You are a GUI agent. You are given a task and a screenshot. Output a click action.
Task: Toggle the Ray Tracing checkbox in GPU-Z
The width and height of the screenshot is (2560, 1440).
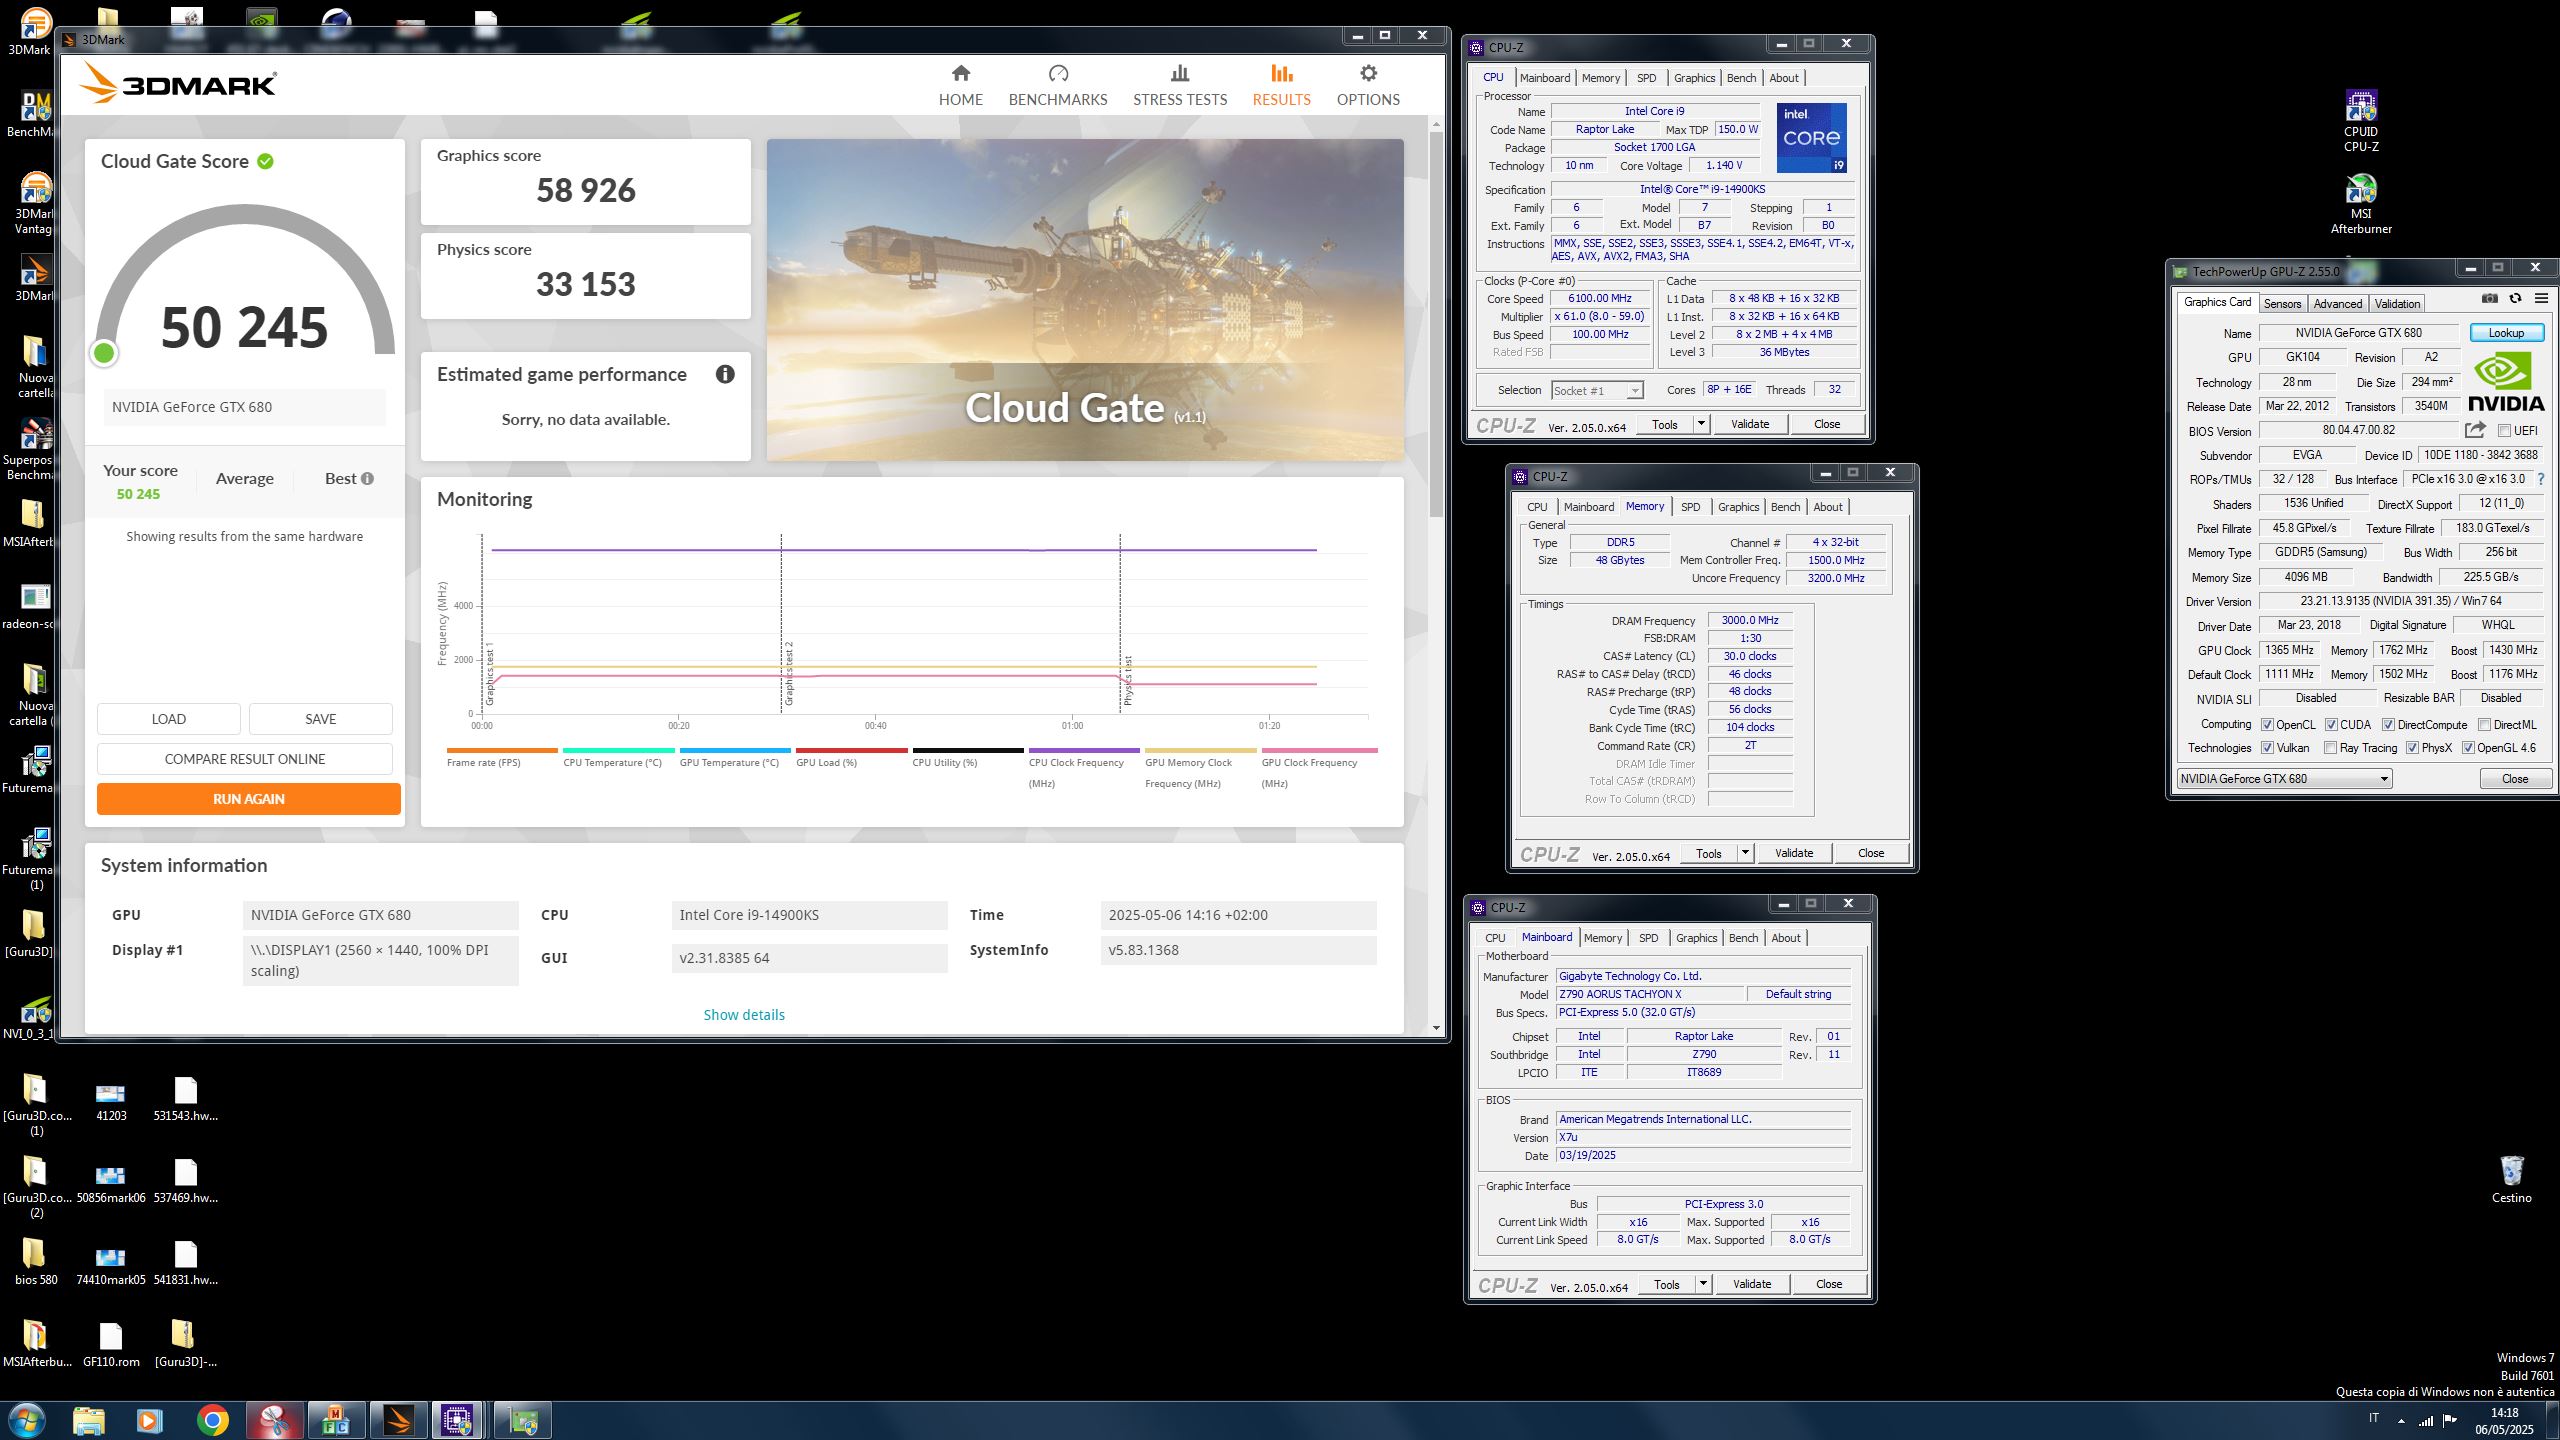(2331, 748)
